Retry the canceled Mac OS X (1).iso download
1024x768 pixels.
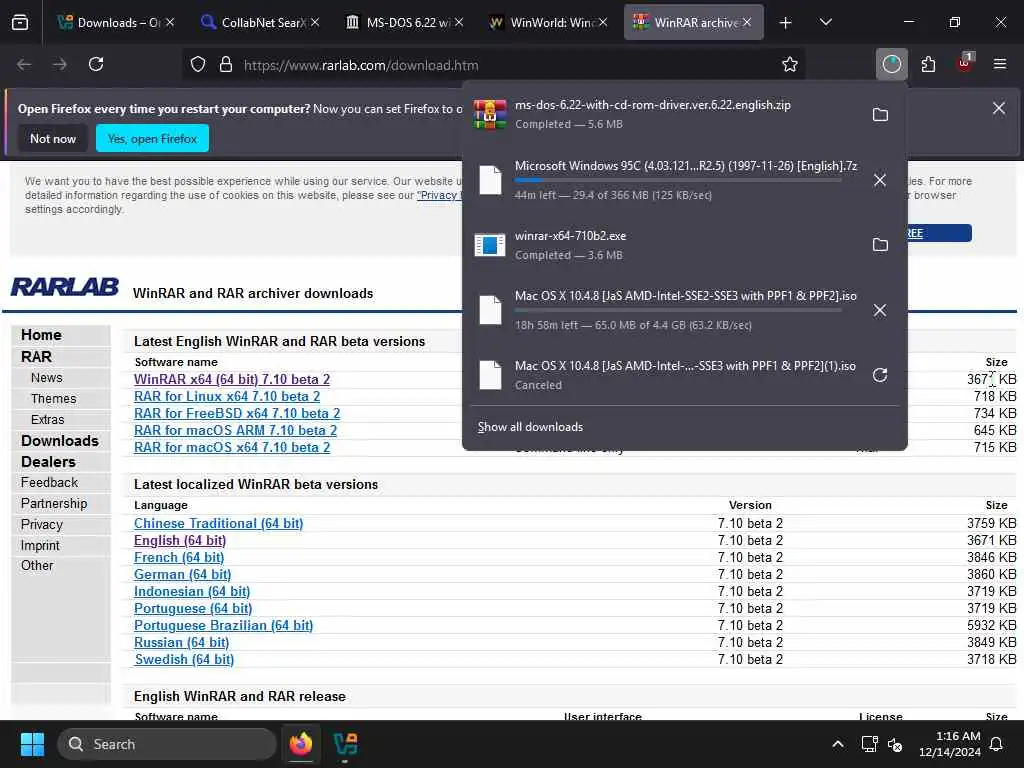pos(880,376)
